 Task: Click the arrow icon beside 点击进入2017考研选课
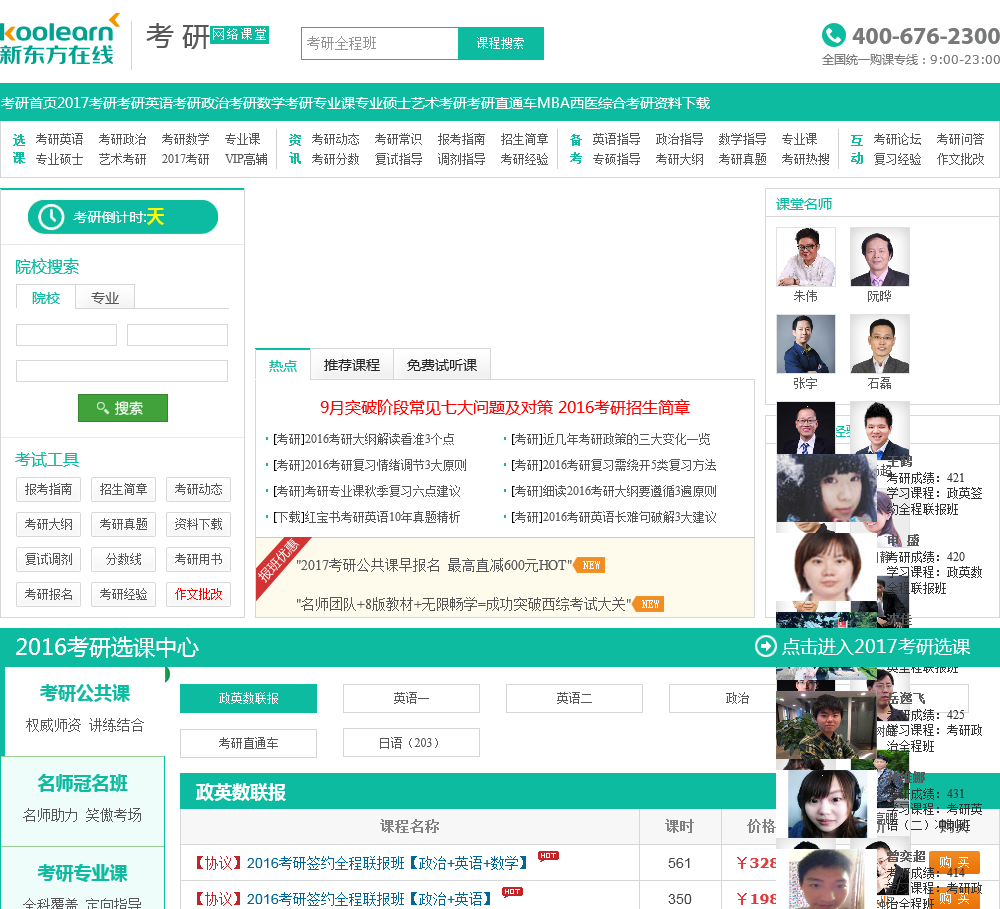pyautogui.click(x=765, y=646)
